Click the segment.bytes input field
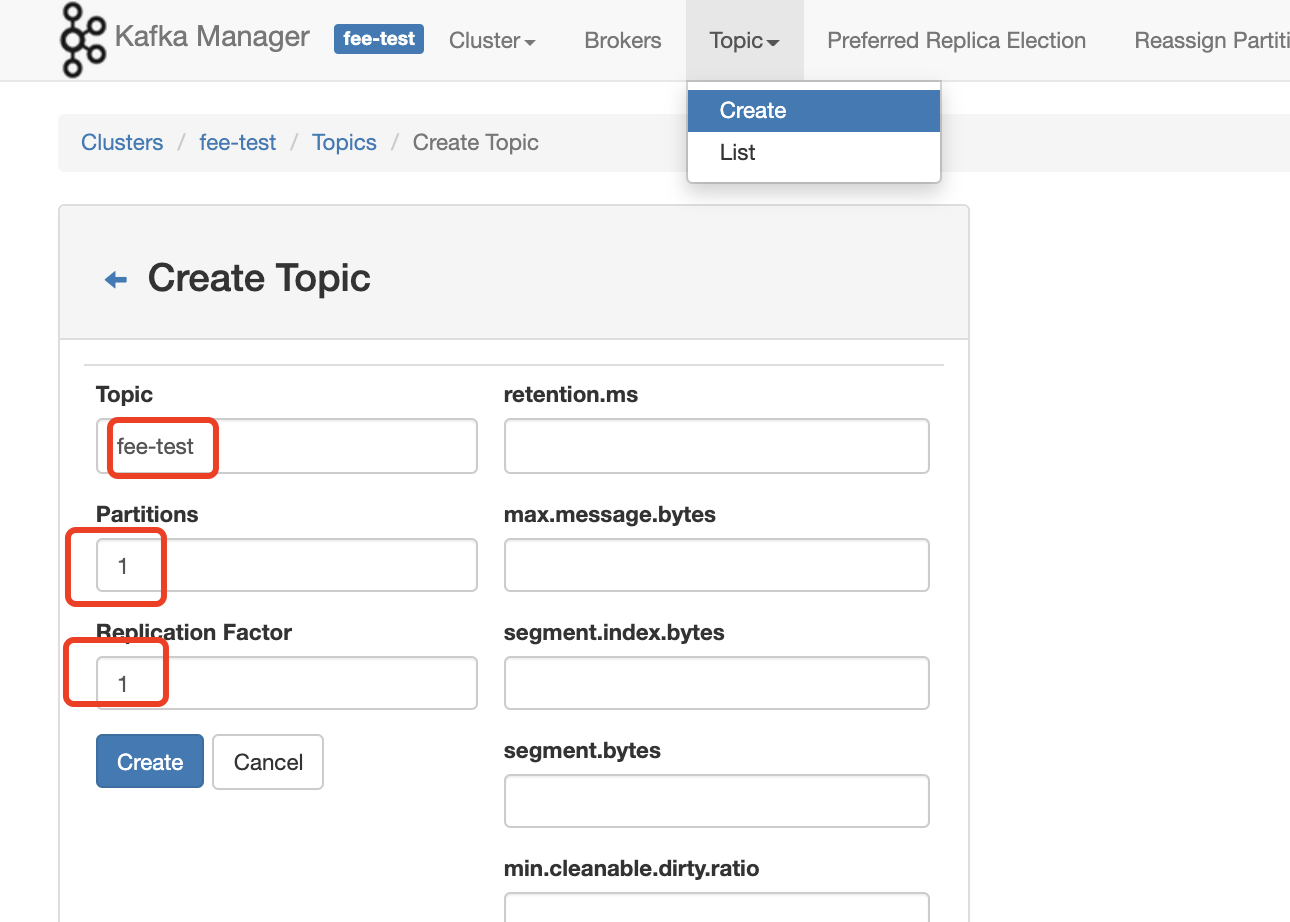This screenshot has width=1290, height=922. [717, 801]
